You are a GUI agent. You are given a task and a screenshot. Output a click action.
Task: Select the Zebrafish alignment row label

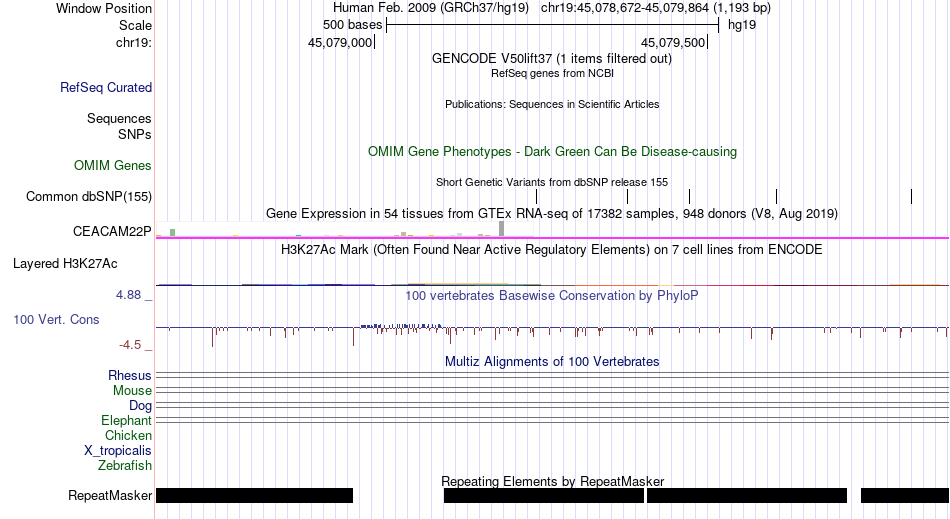point(125,465)
